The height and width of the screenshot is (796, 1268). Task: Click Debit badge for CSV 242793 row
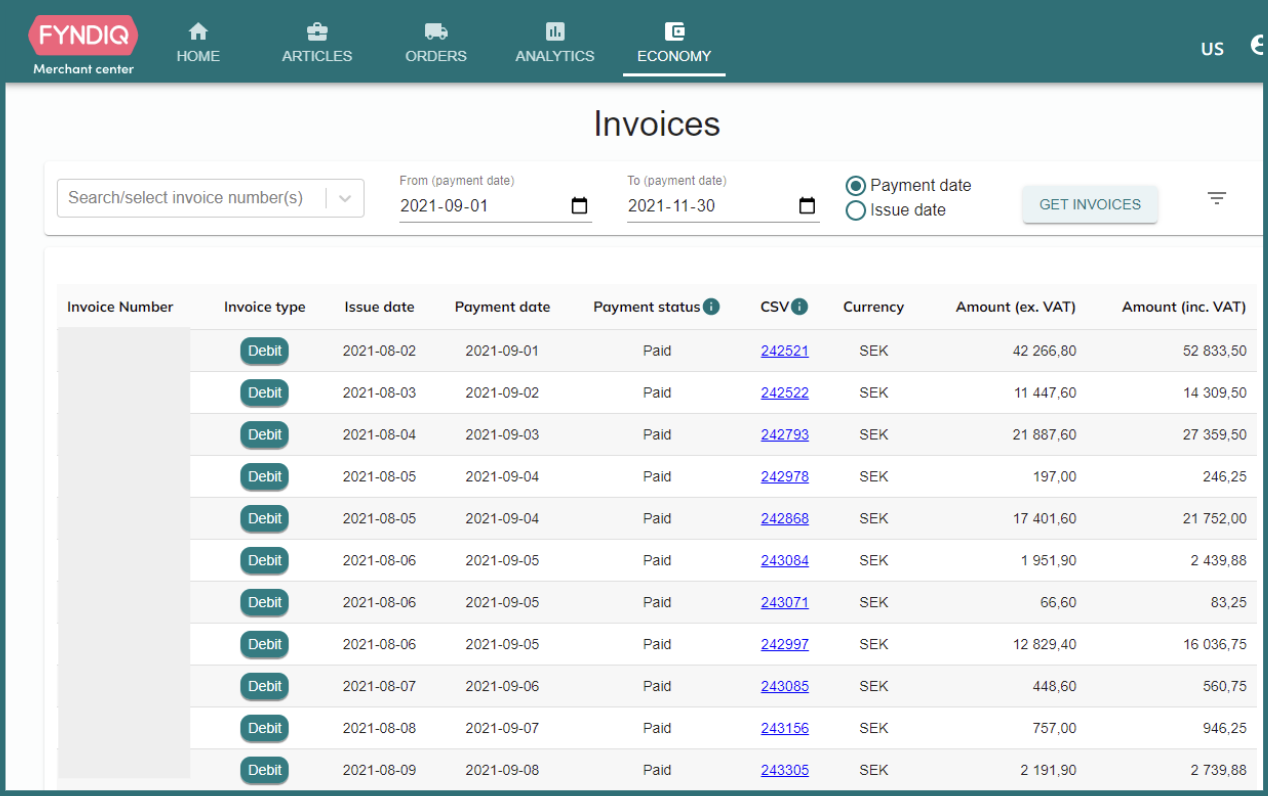pyautogui.click(x=265, y=435)
